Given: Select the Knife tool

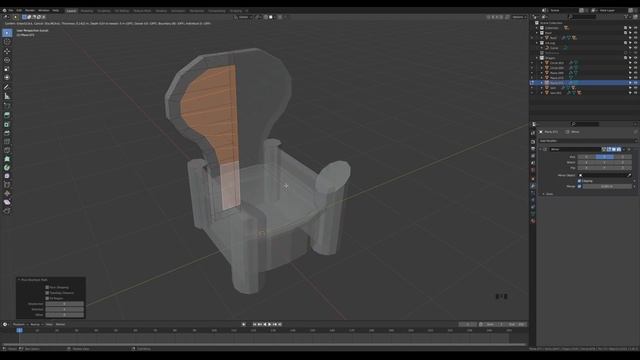Looking at the screenshot, I should click(x=7, y=150).
